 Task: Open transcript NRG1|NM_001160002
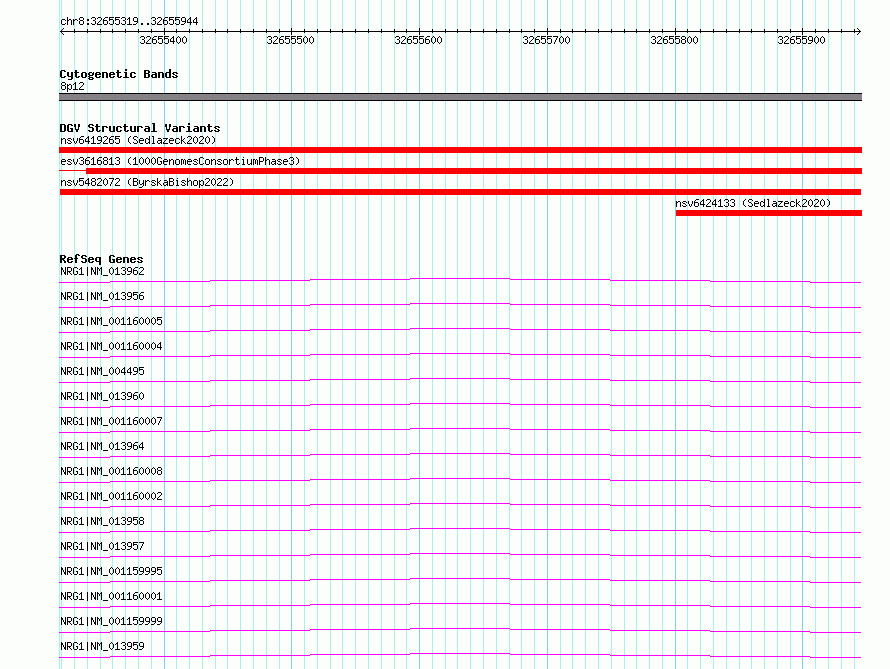(111, 496)
